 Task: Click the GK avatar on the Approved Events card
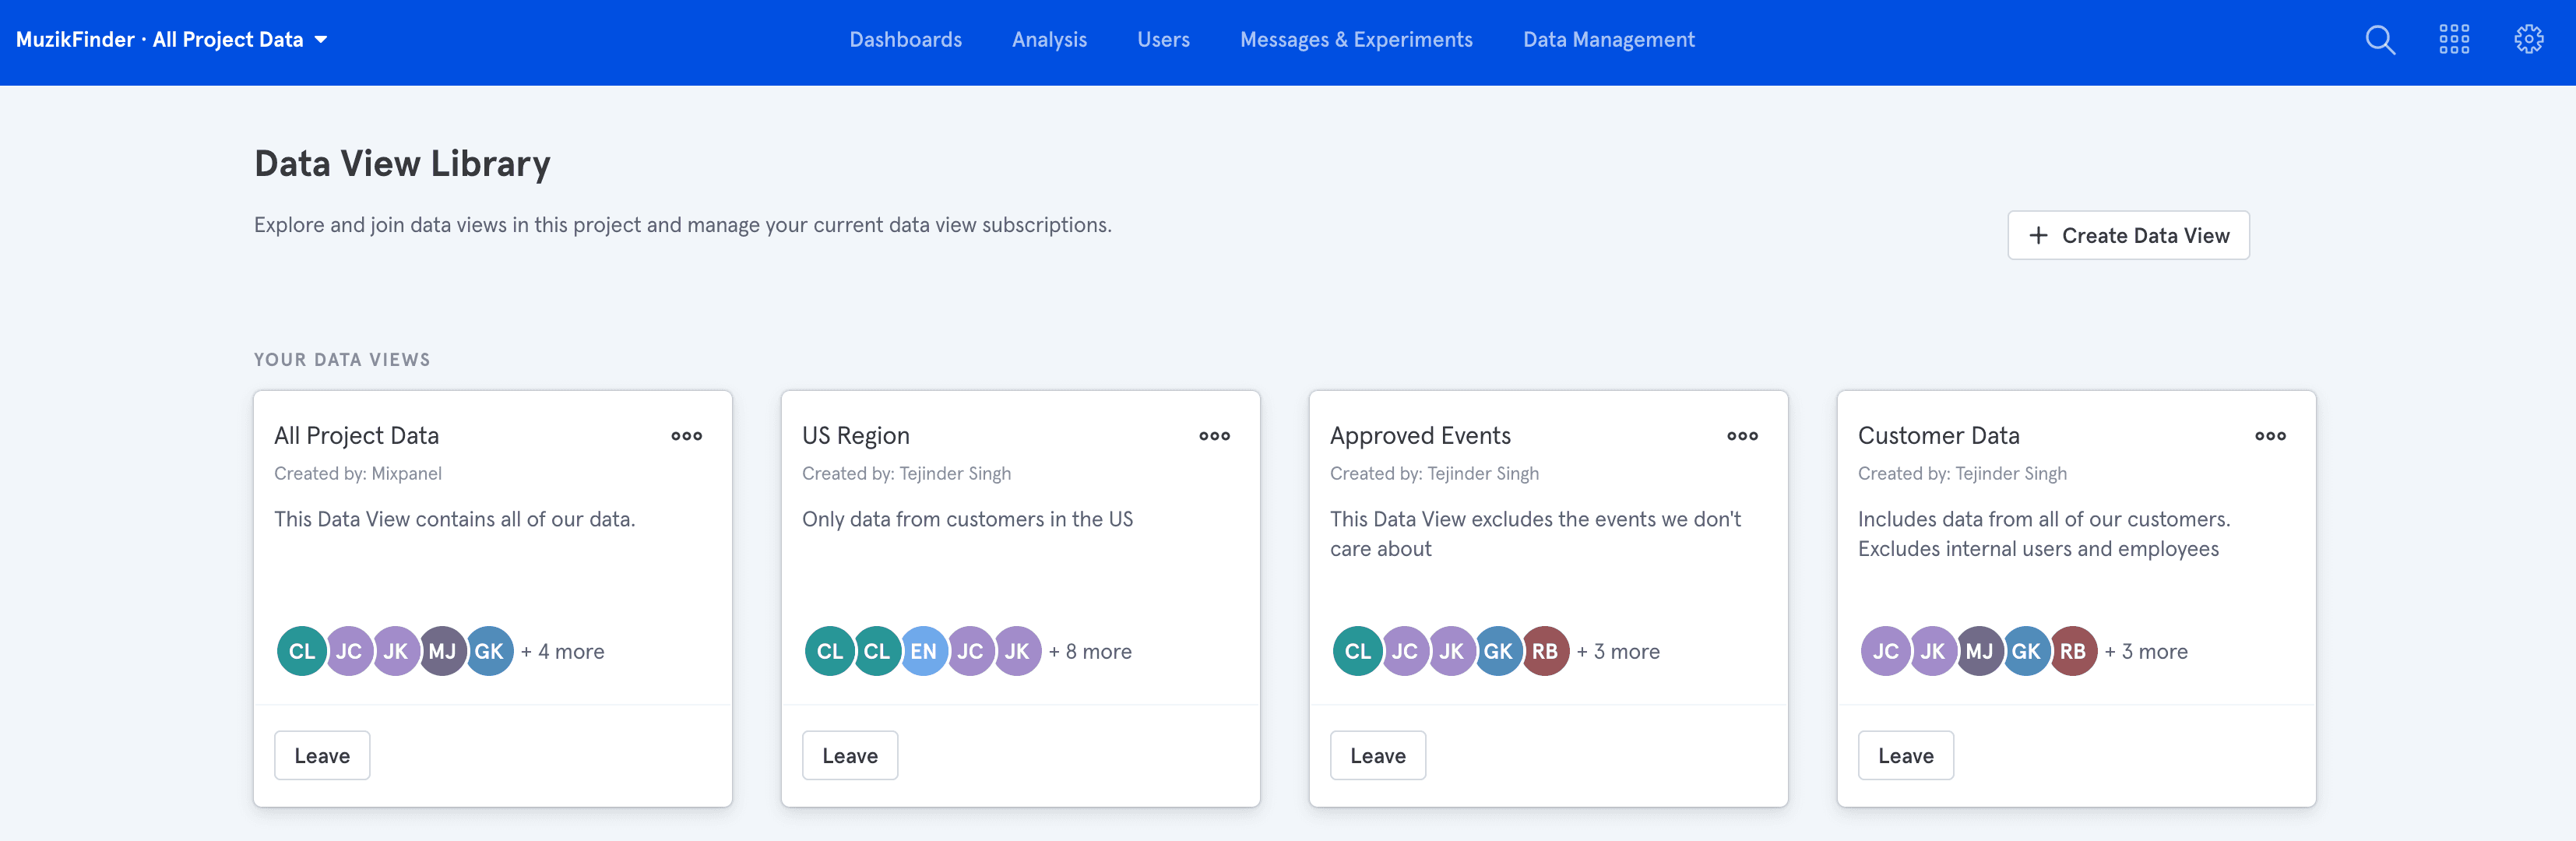(1499, 651)
